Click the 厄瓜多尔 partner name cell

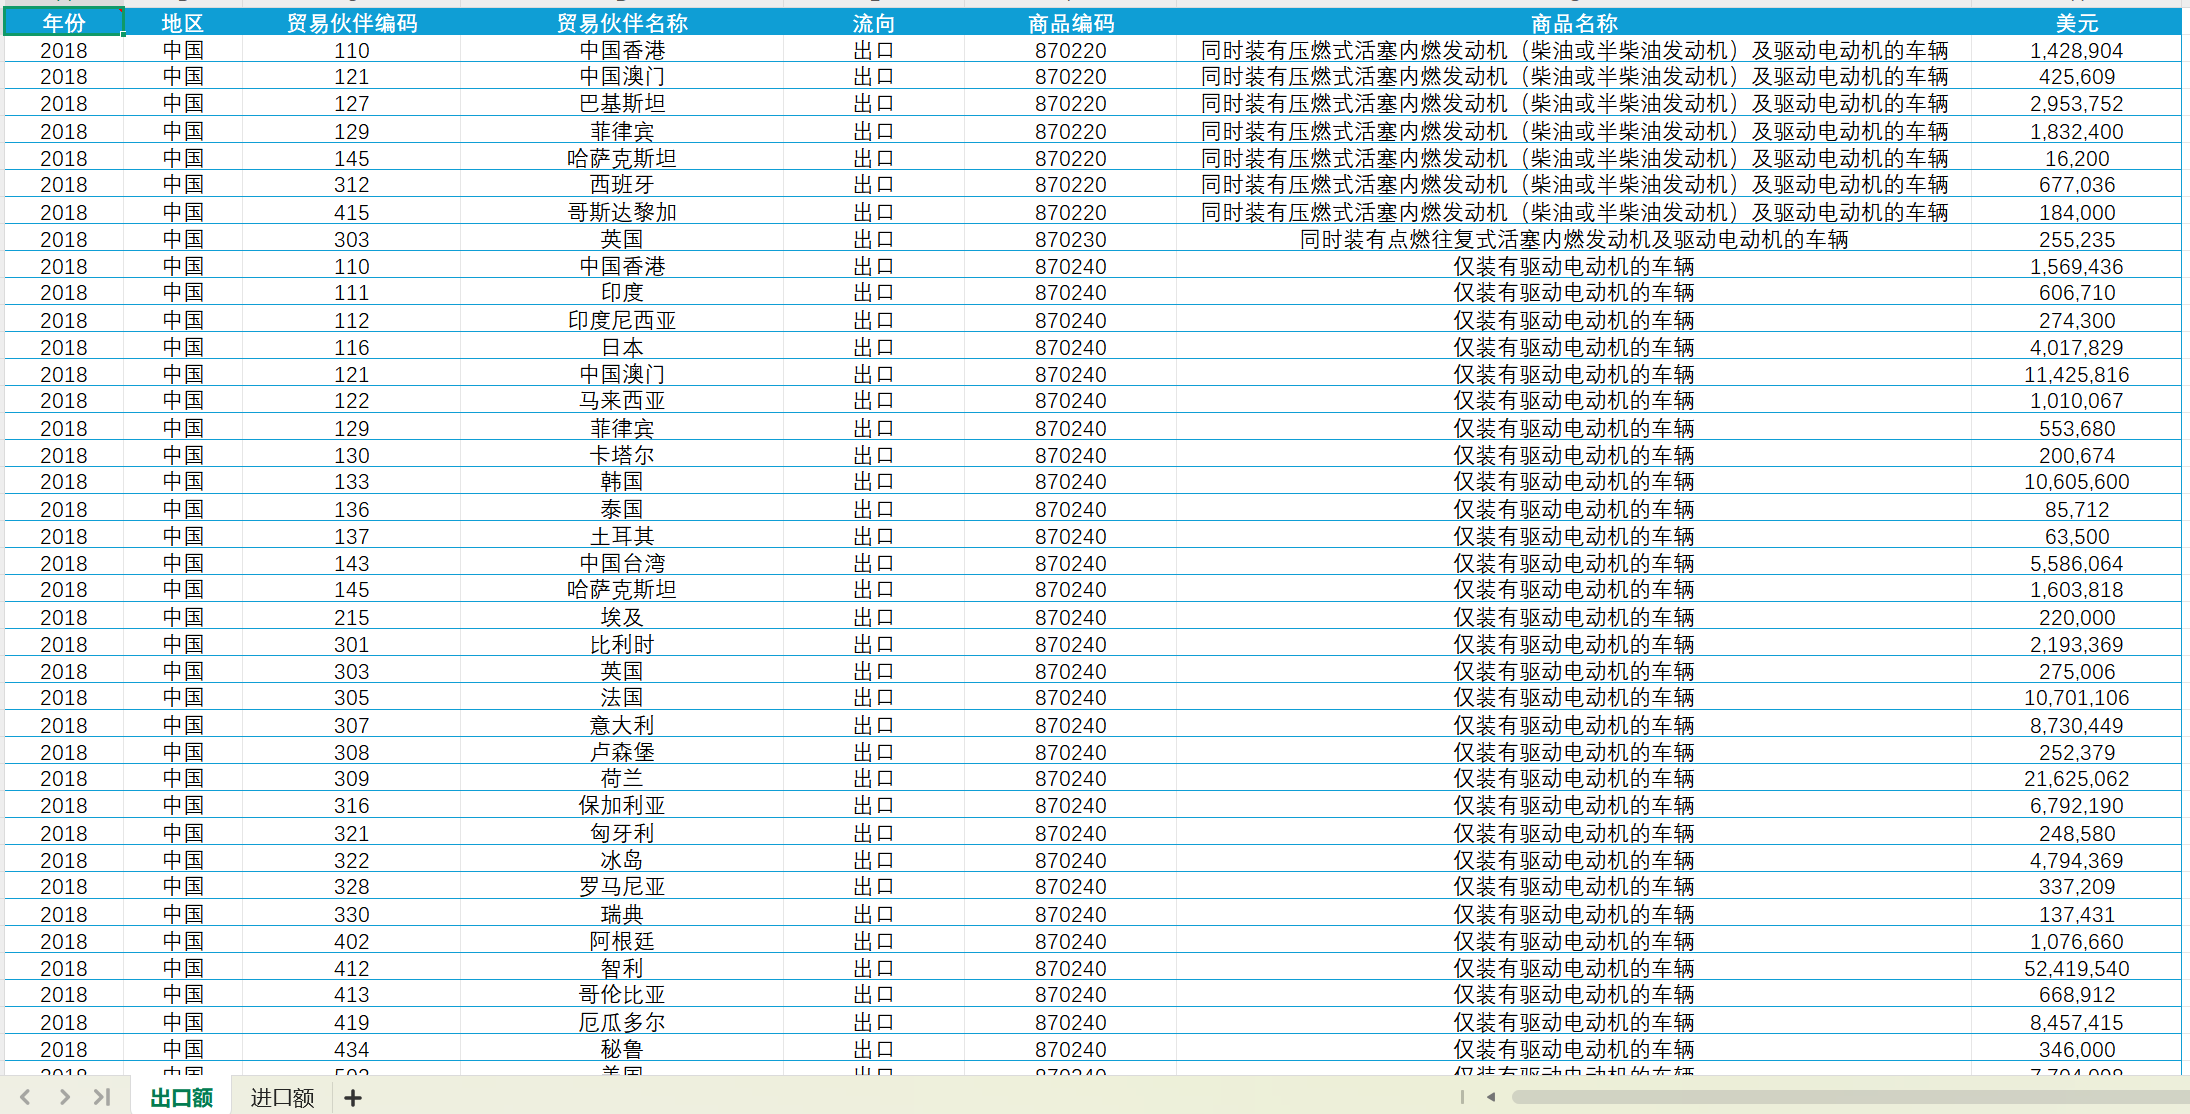click(622, 1022)
